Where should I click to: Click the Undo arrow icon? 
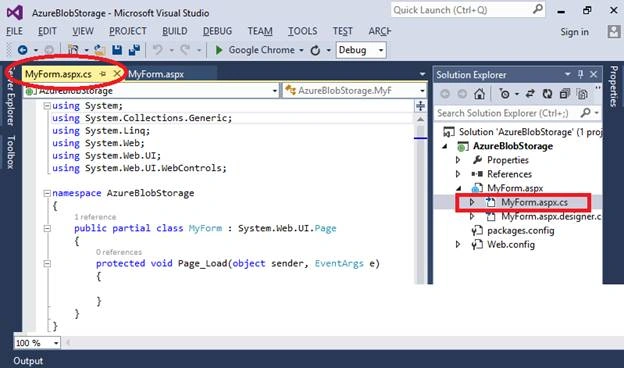158,50
